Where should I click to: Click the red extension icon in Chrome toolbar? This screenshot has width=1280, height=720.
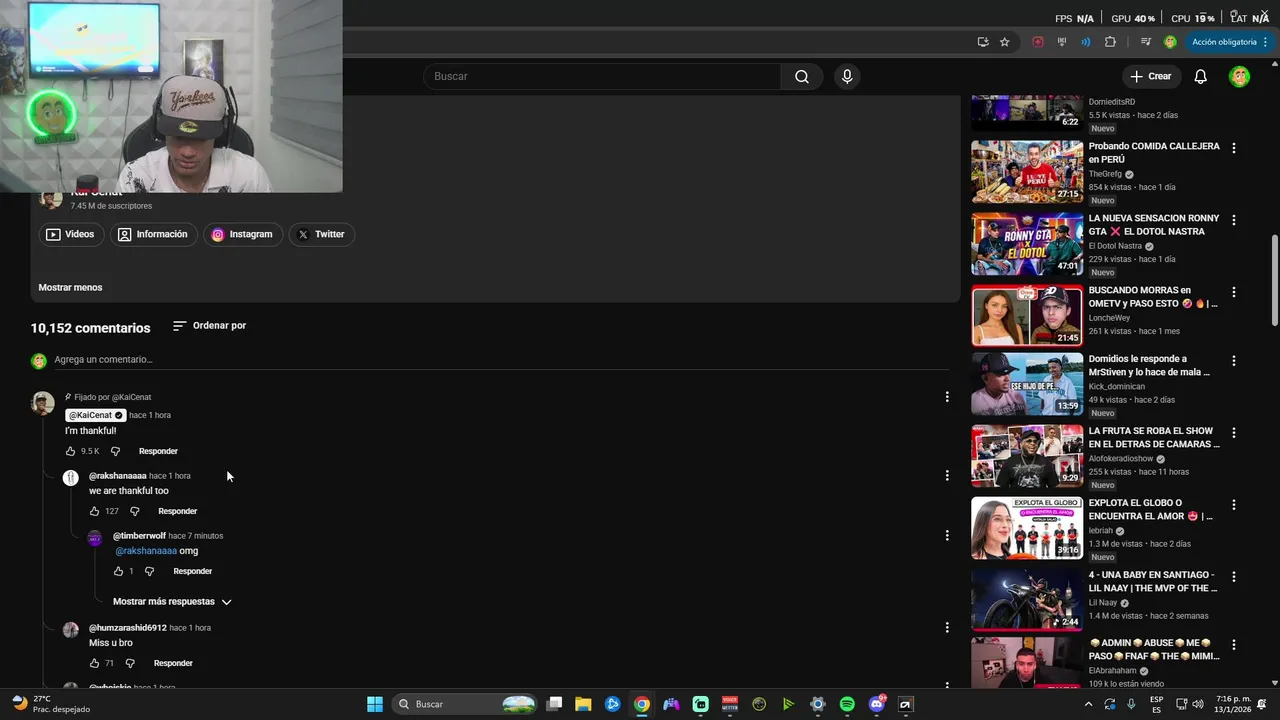[x=1038, y=42]
